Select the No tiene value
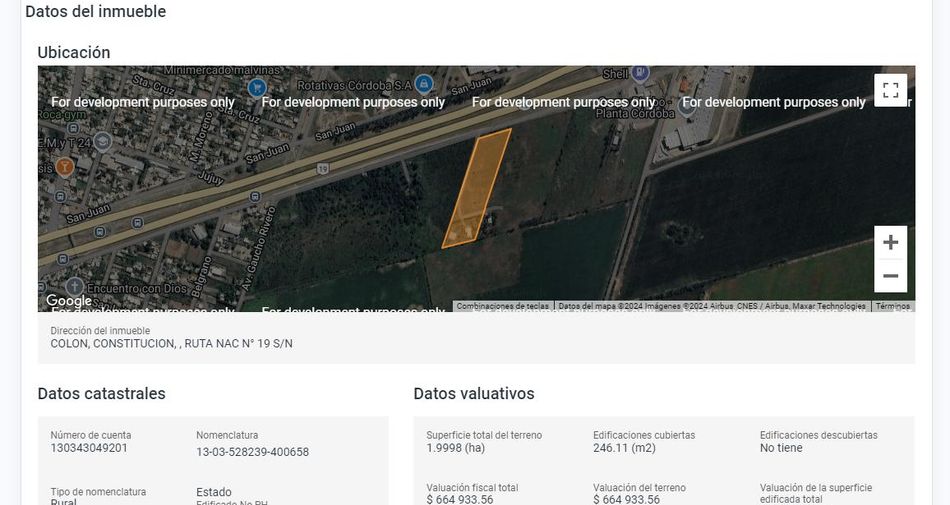The image size is (950, 505). pos(781,448)
